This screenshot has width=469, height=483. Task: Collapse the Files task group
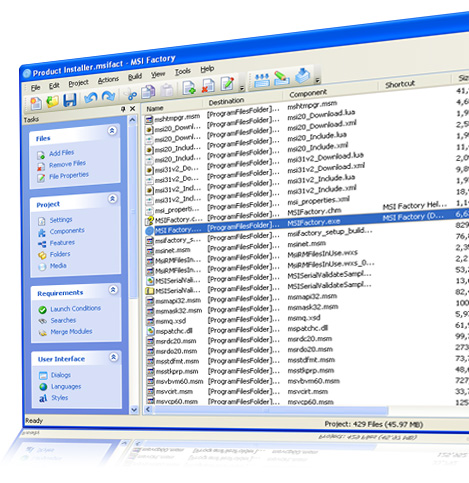112,131
